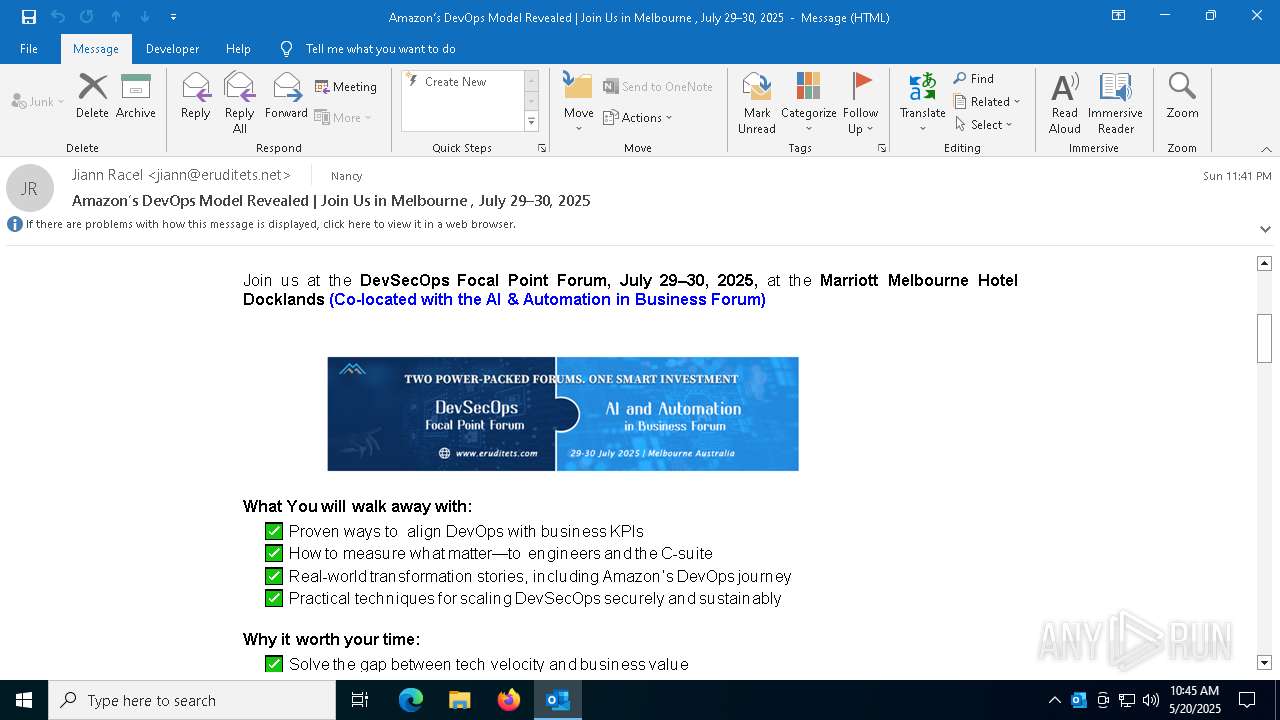Open the Junk dropdown
Screen dimensions: 1280x720
pos(38,101)
